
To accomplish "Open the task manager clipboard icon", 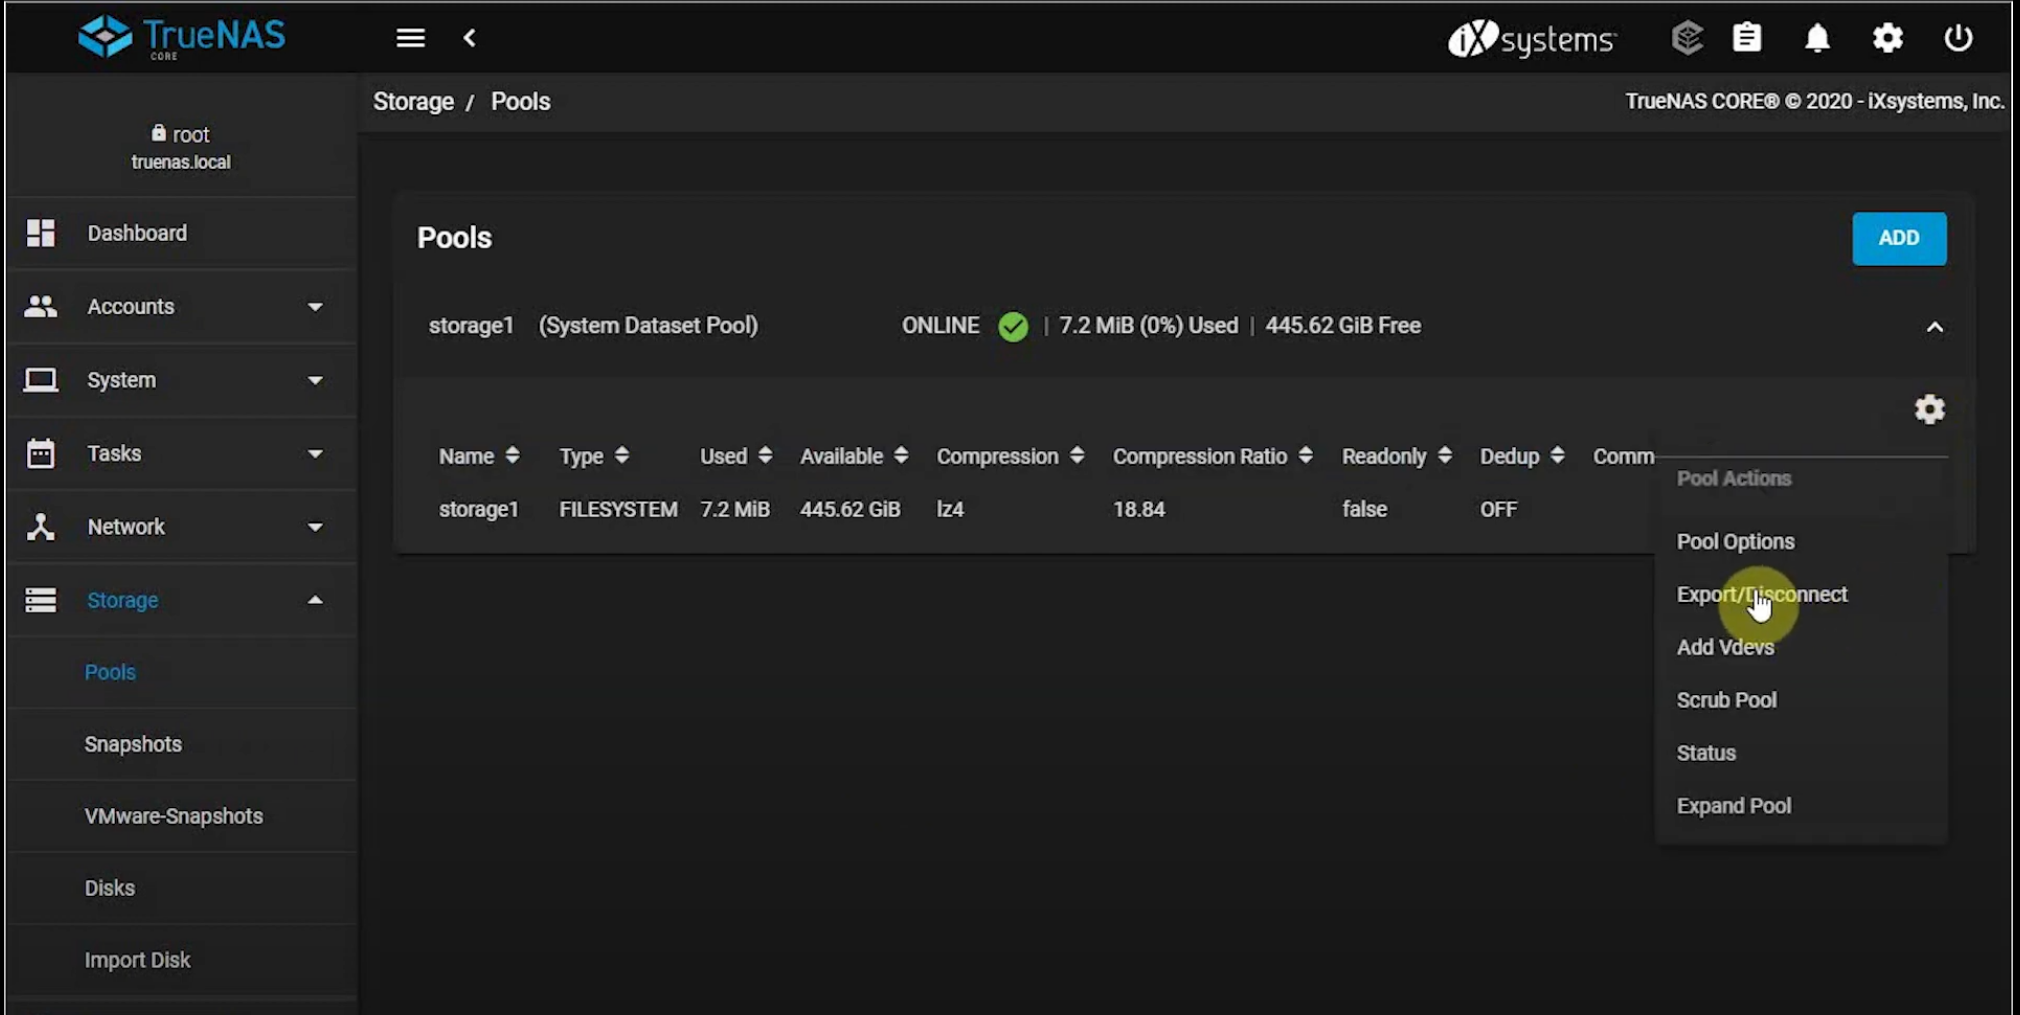I will tap(1746, 38).
